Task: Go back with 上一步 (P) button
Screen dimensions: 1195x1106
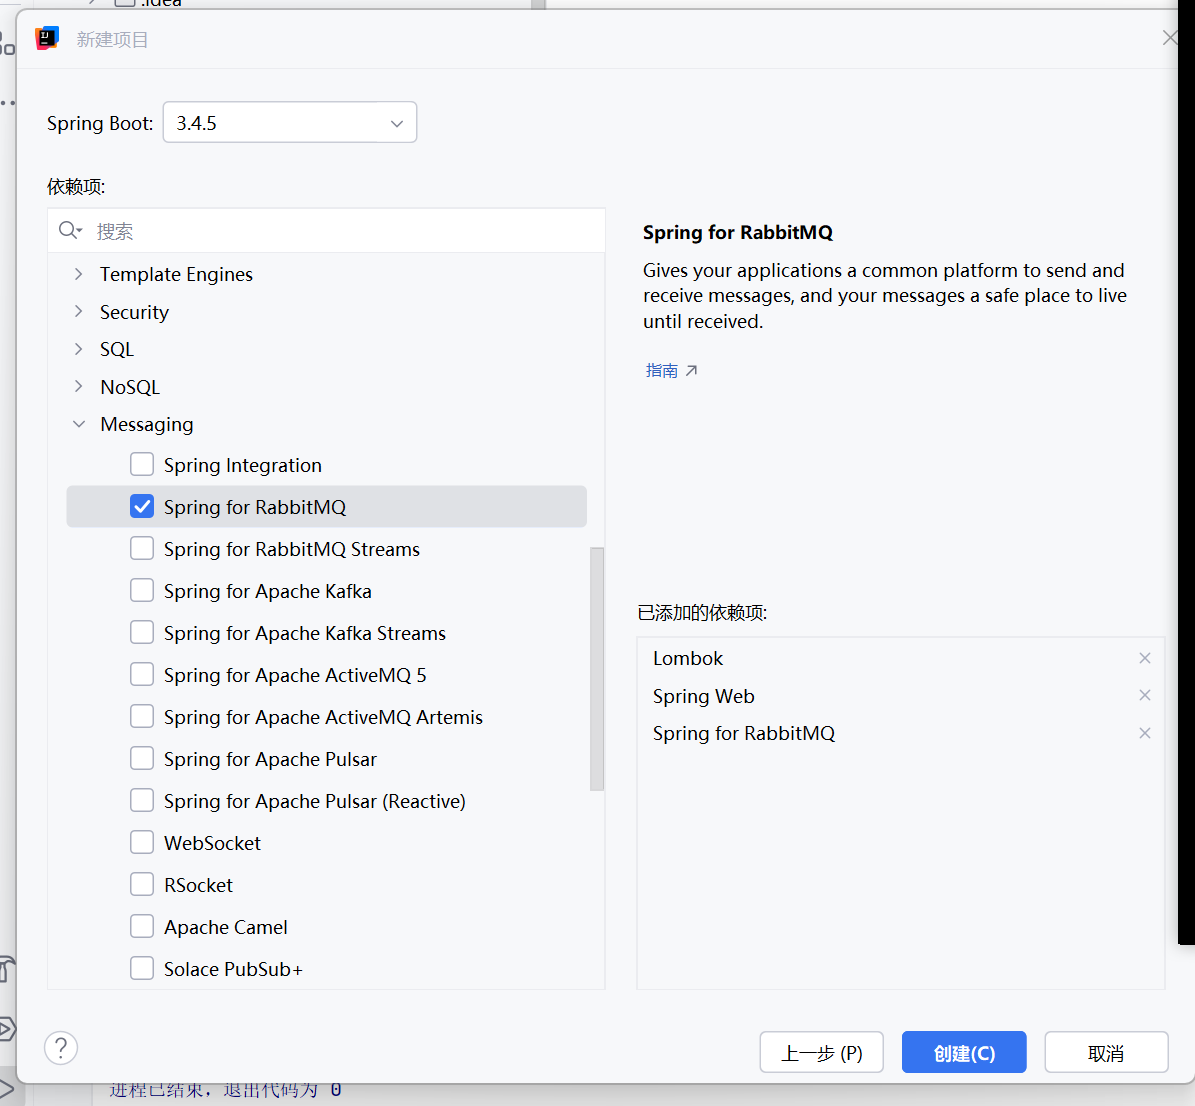Action: tap(822, 1053)
